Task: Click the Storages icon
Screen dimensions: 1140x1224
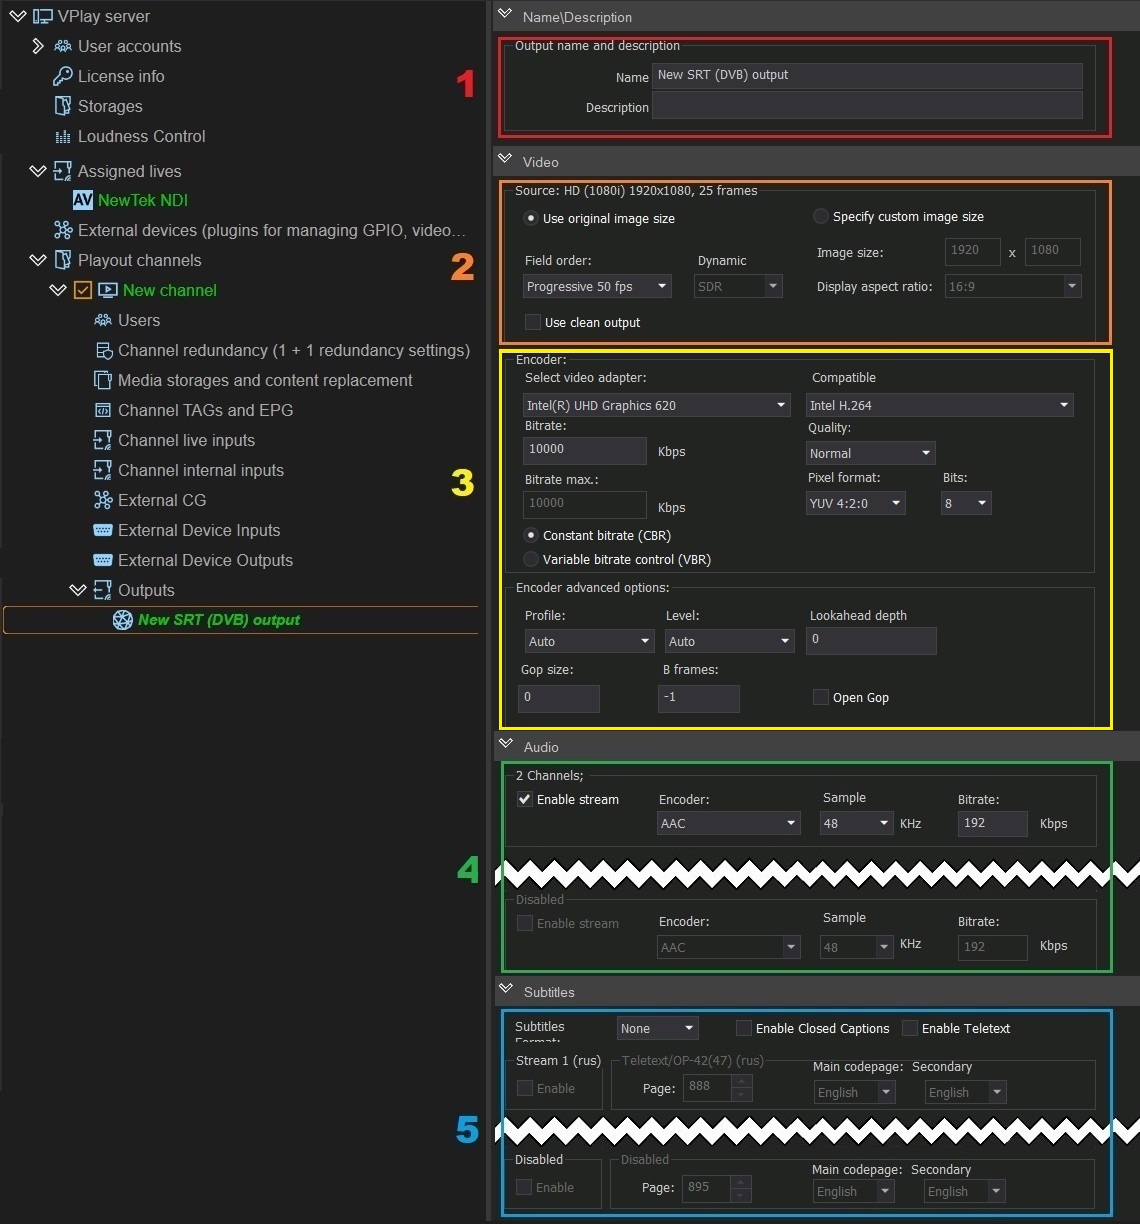Action: point(63,106)
